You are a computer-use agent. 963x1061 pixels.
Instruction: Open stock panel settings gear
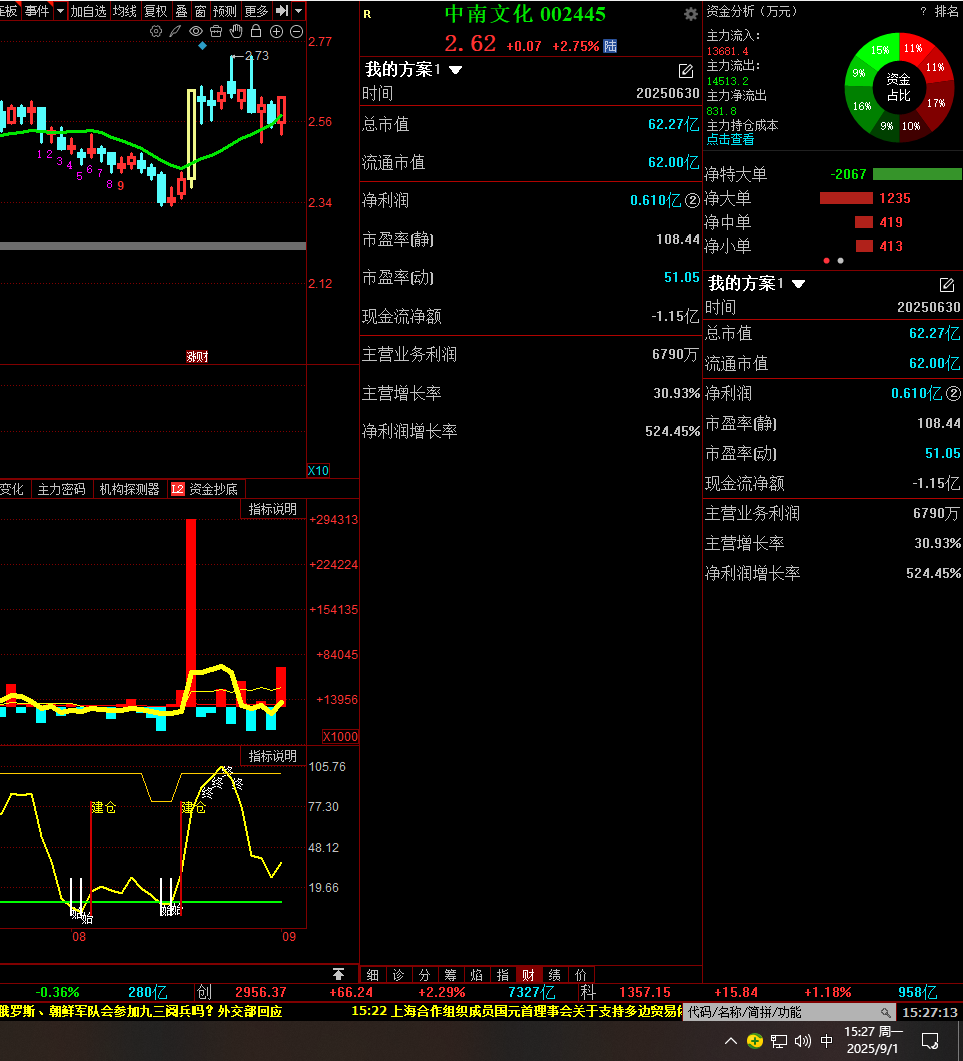(690, 14)
